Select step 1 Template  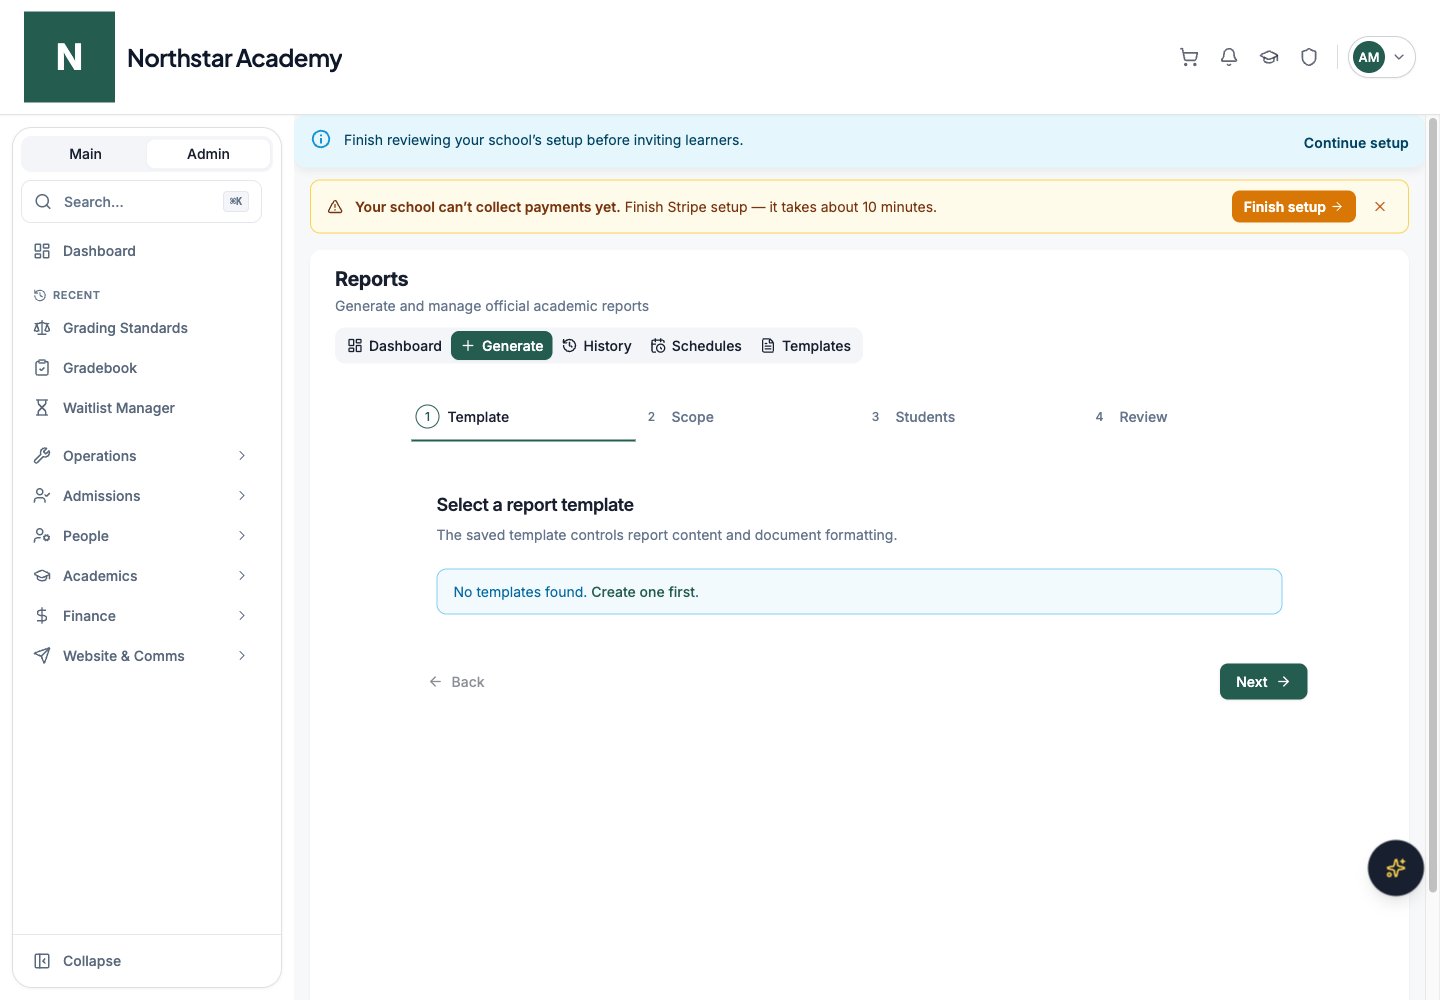(523, 417)
